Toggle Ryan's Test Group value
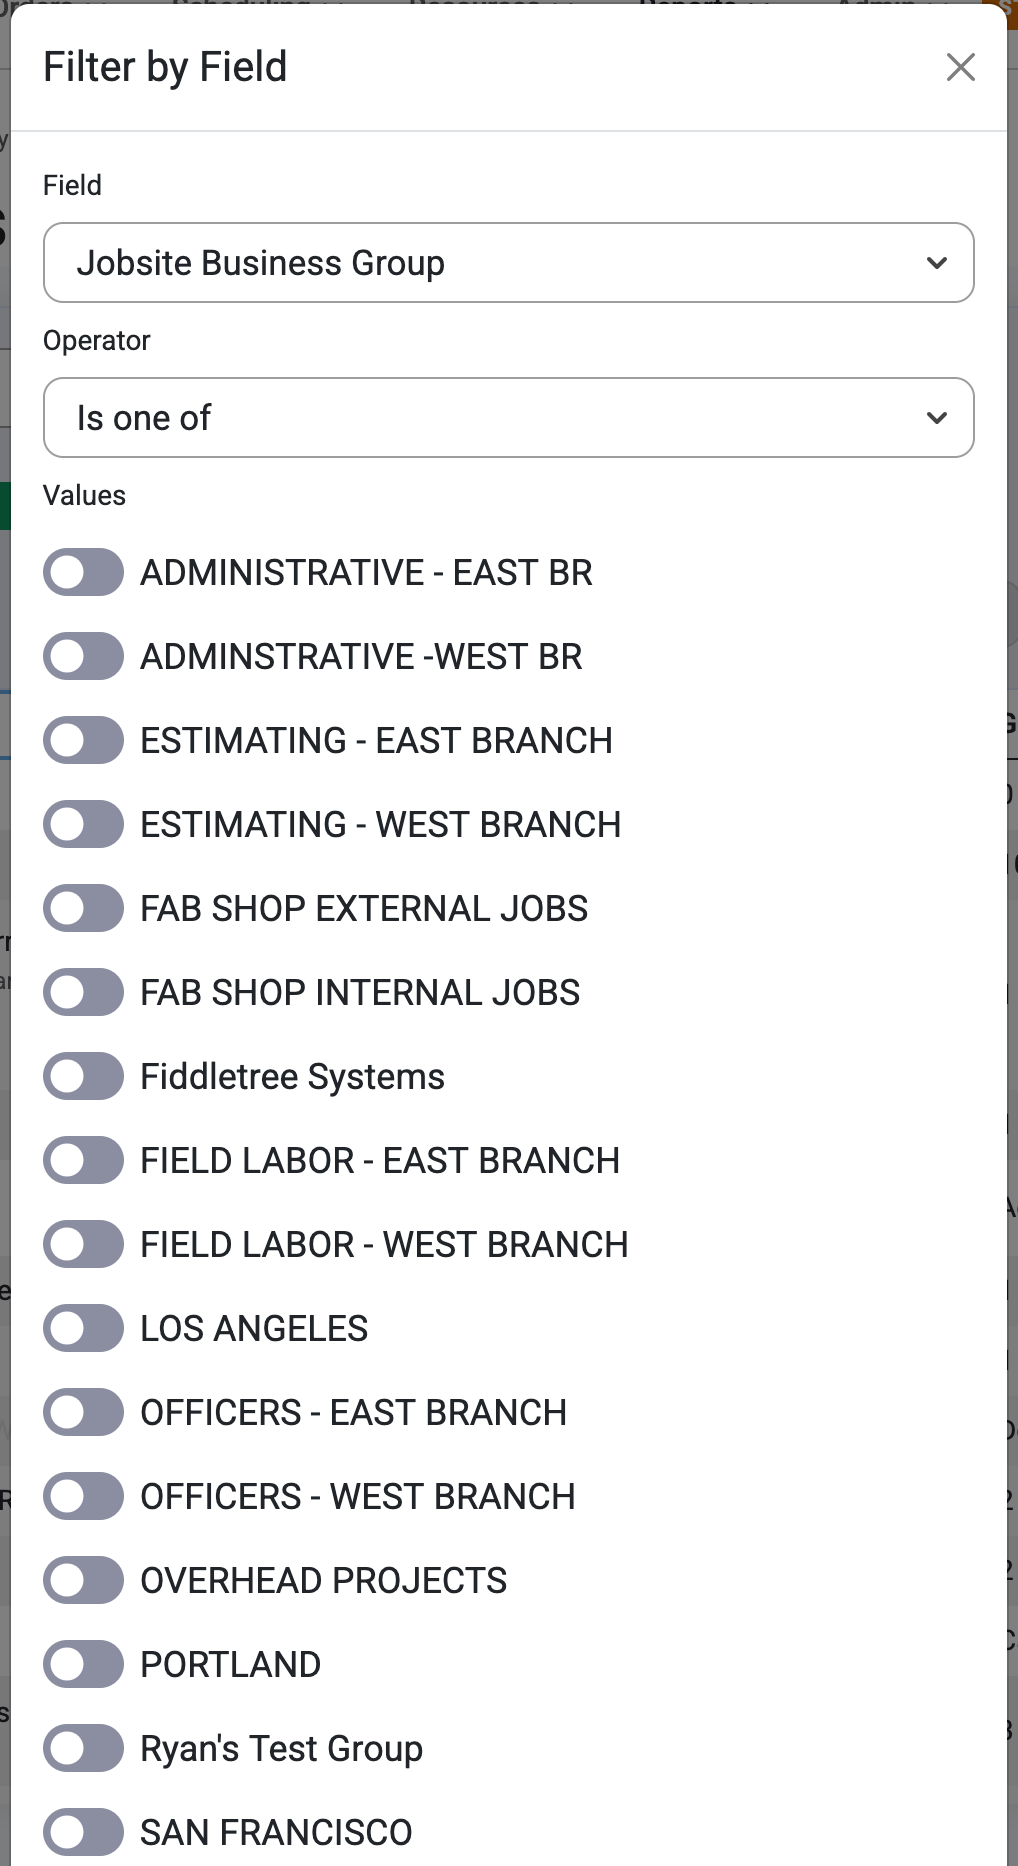Image resolution: width=1018 pixels, height=1866 pixels. [x=83, y=1748]
